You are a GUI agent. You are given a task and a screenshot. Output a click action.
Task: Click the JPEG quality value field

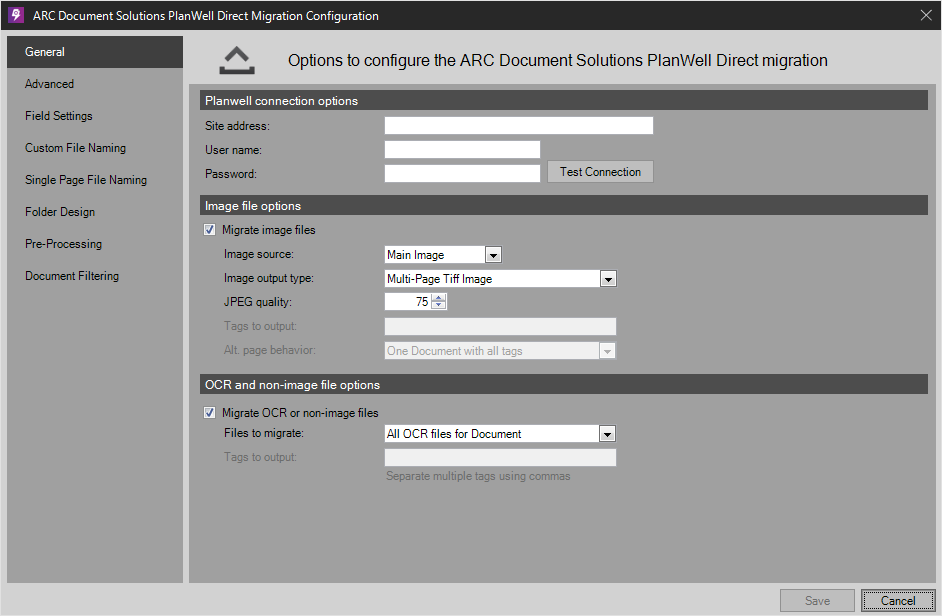point(409,302)
